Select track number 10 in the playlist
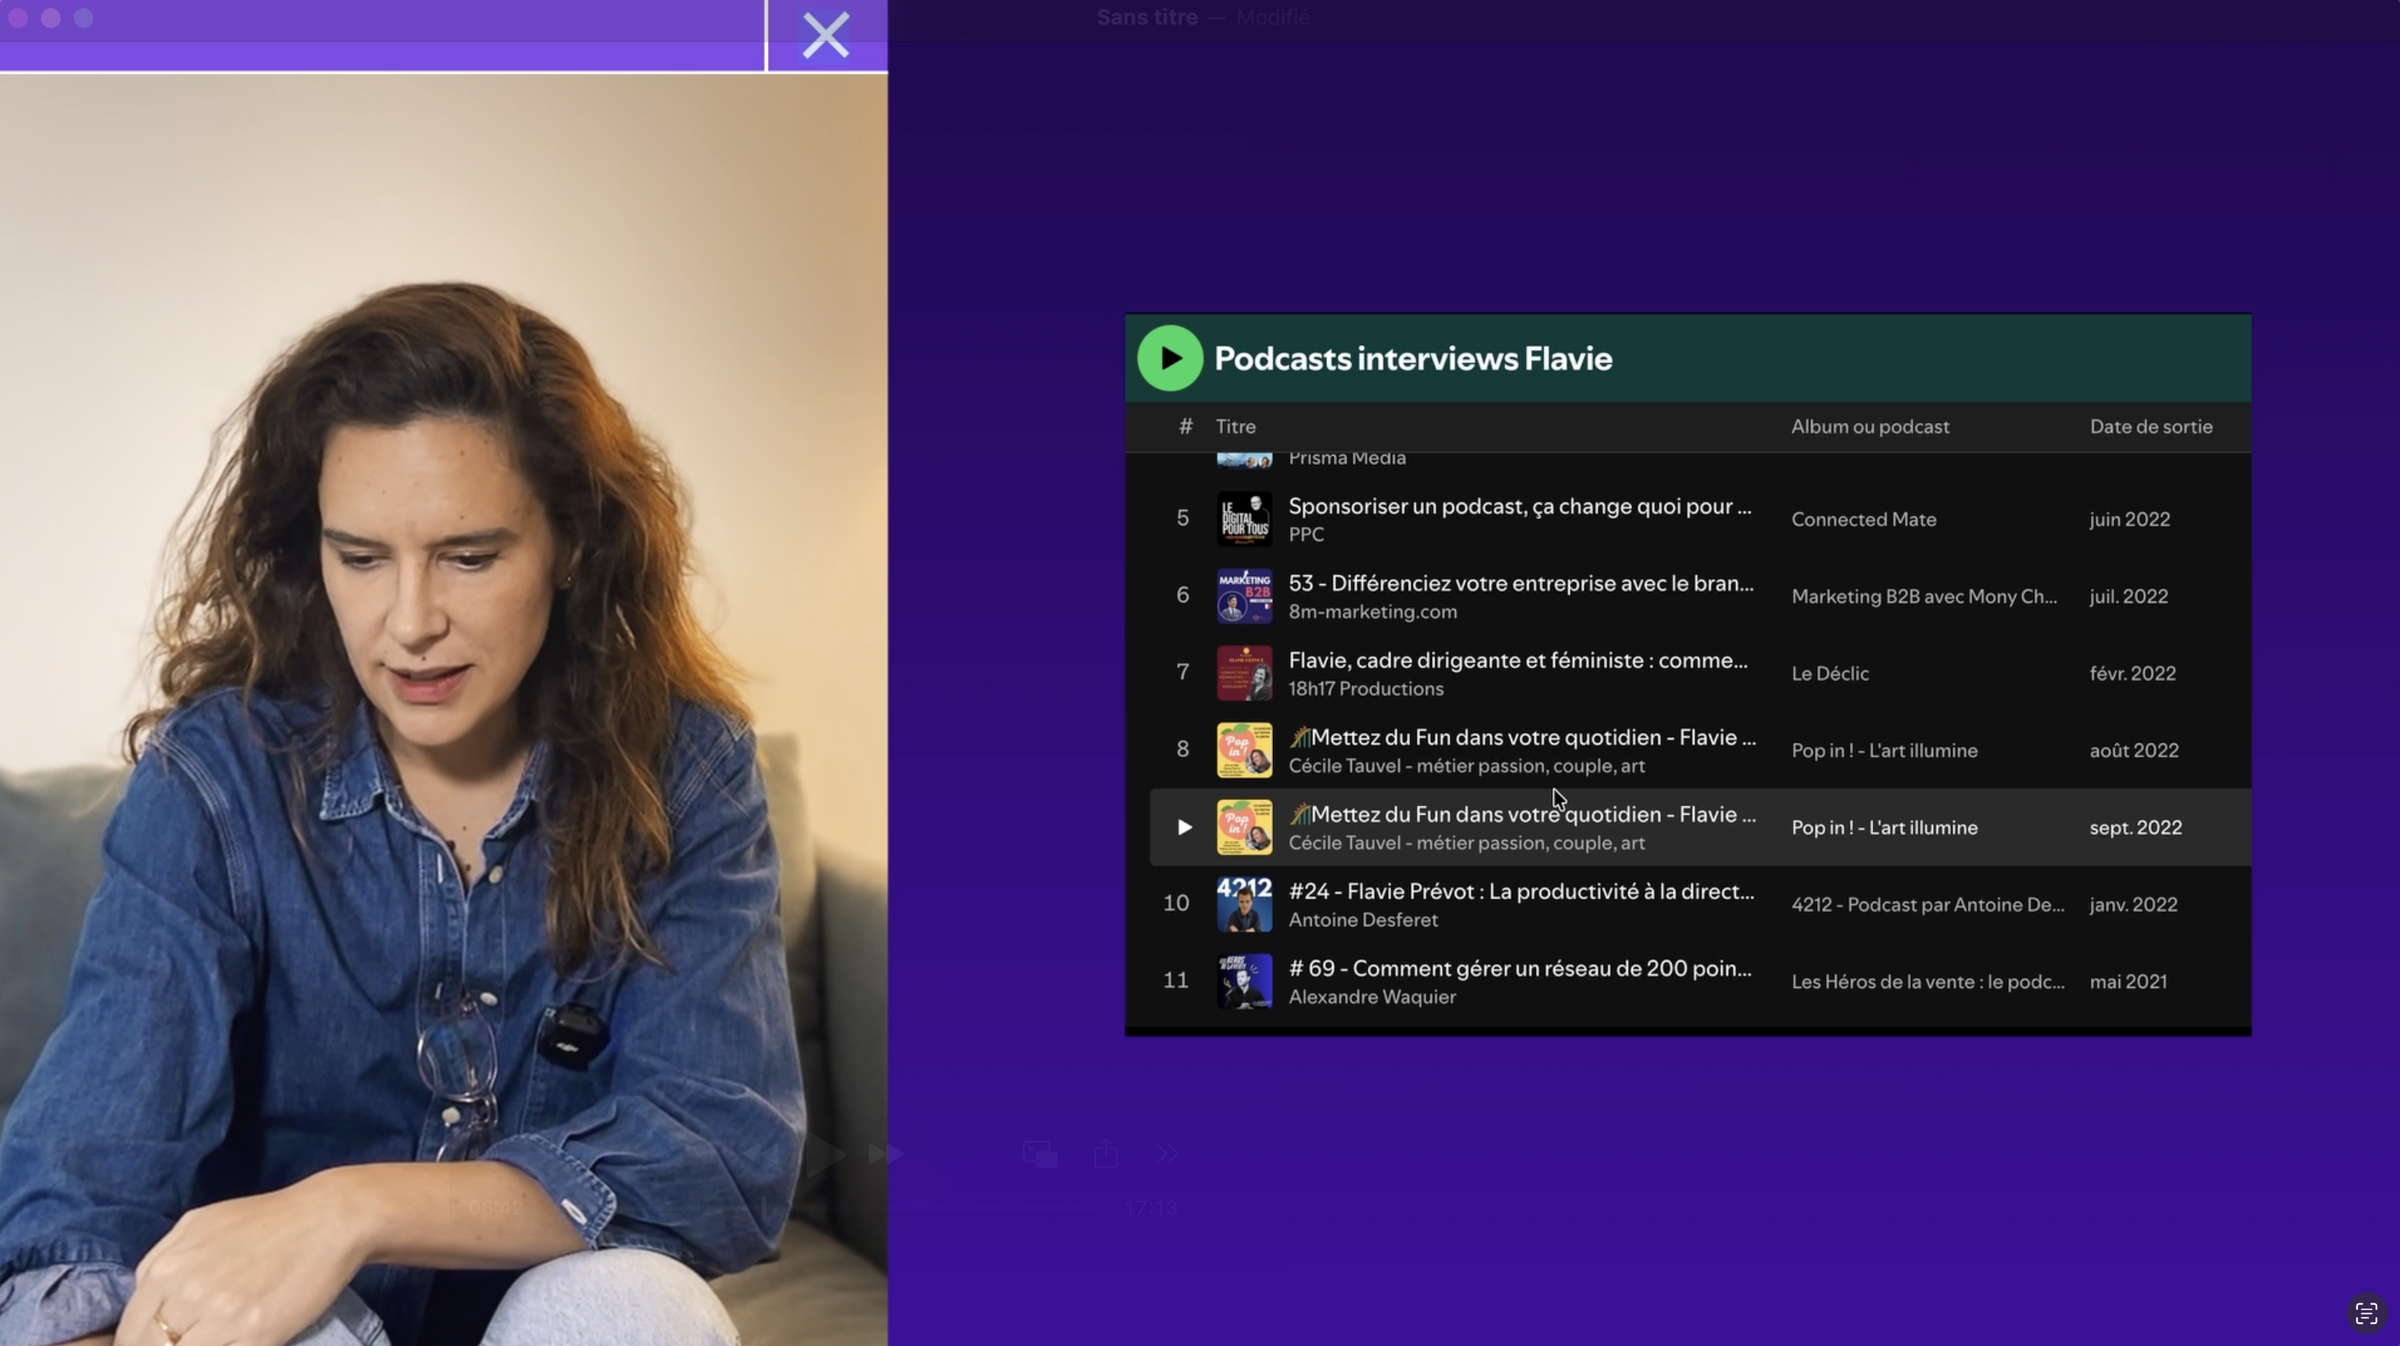 [x=1176, y=903]
